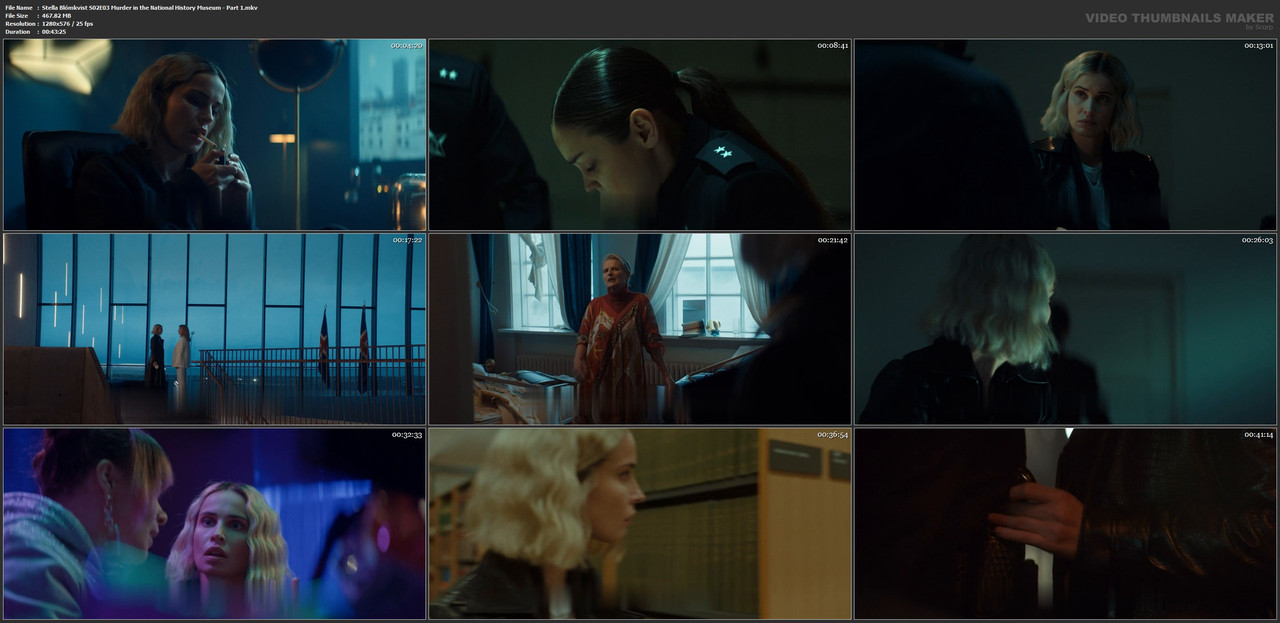The height and width of the screenshot is (623, 1280).
Task: Open the thumbnail stamped 00:13:01
Action: point(1065,135)
